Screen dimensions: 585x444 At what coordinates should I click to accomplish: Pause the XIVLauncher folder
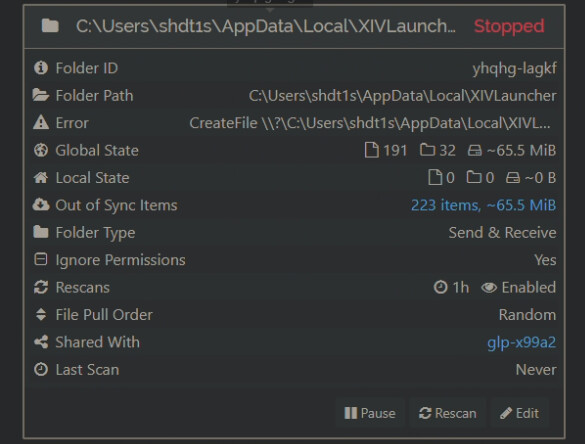(370, 413)
